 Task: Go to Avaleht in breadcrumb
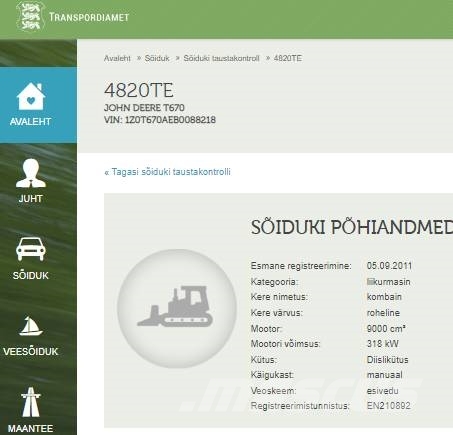point(117,58)
